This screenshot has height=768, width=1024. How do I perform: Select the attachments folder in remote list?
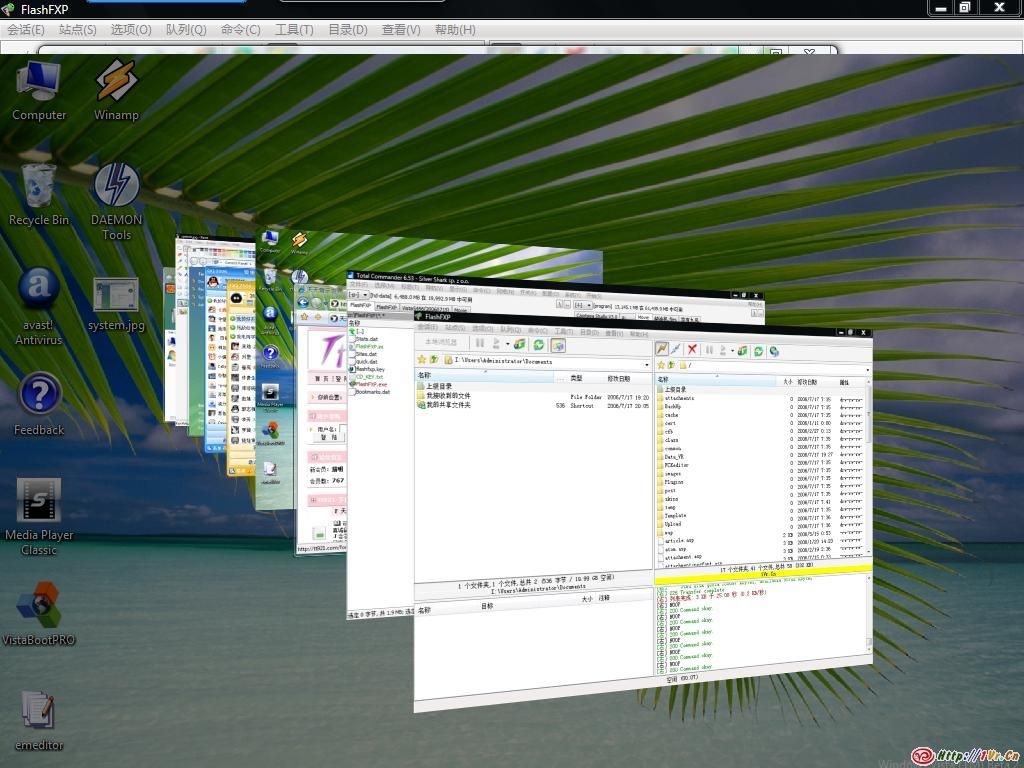click(x=679, y=398)
